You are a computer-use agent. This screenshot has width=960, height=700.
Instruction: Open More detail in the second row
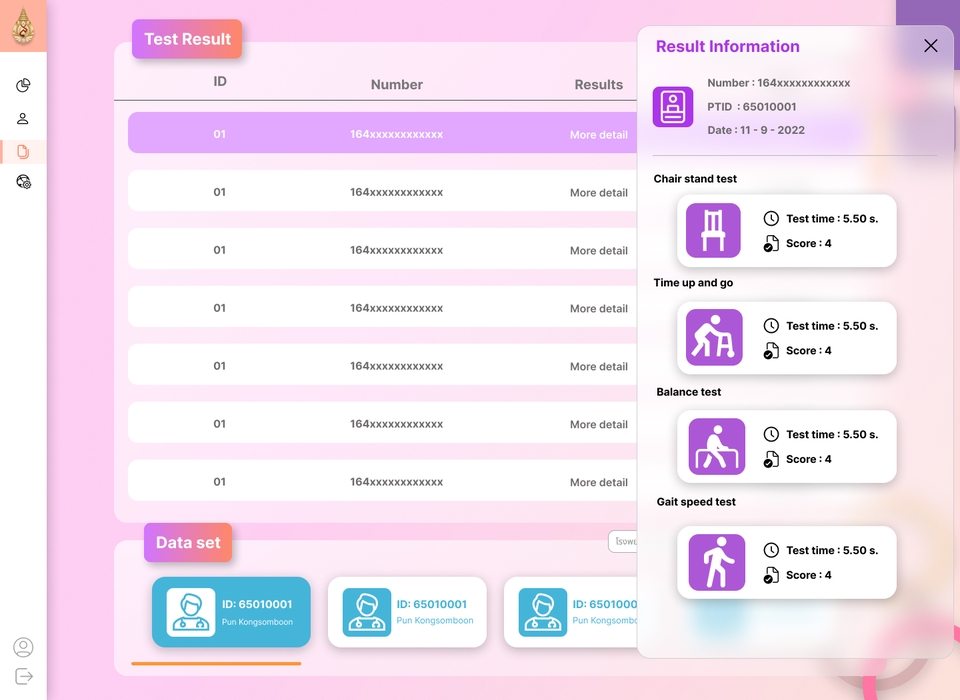pos(599,192)
